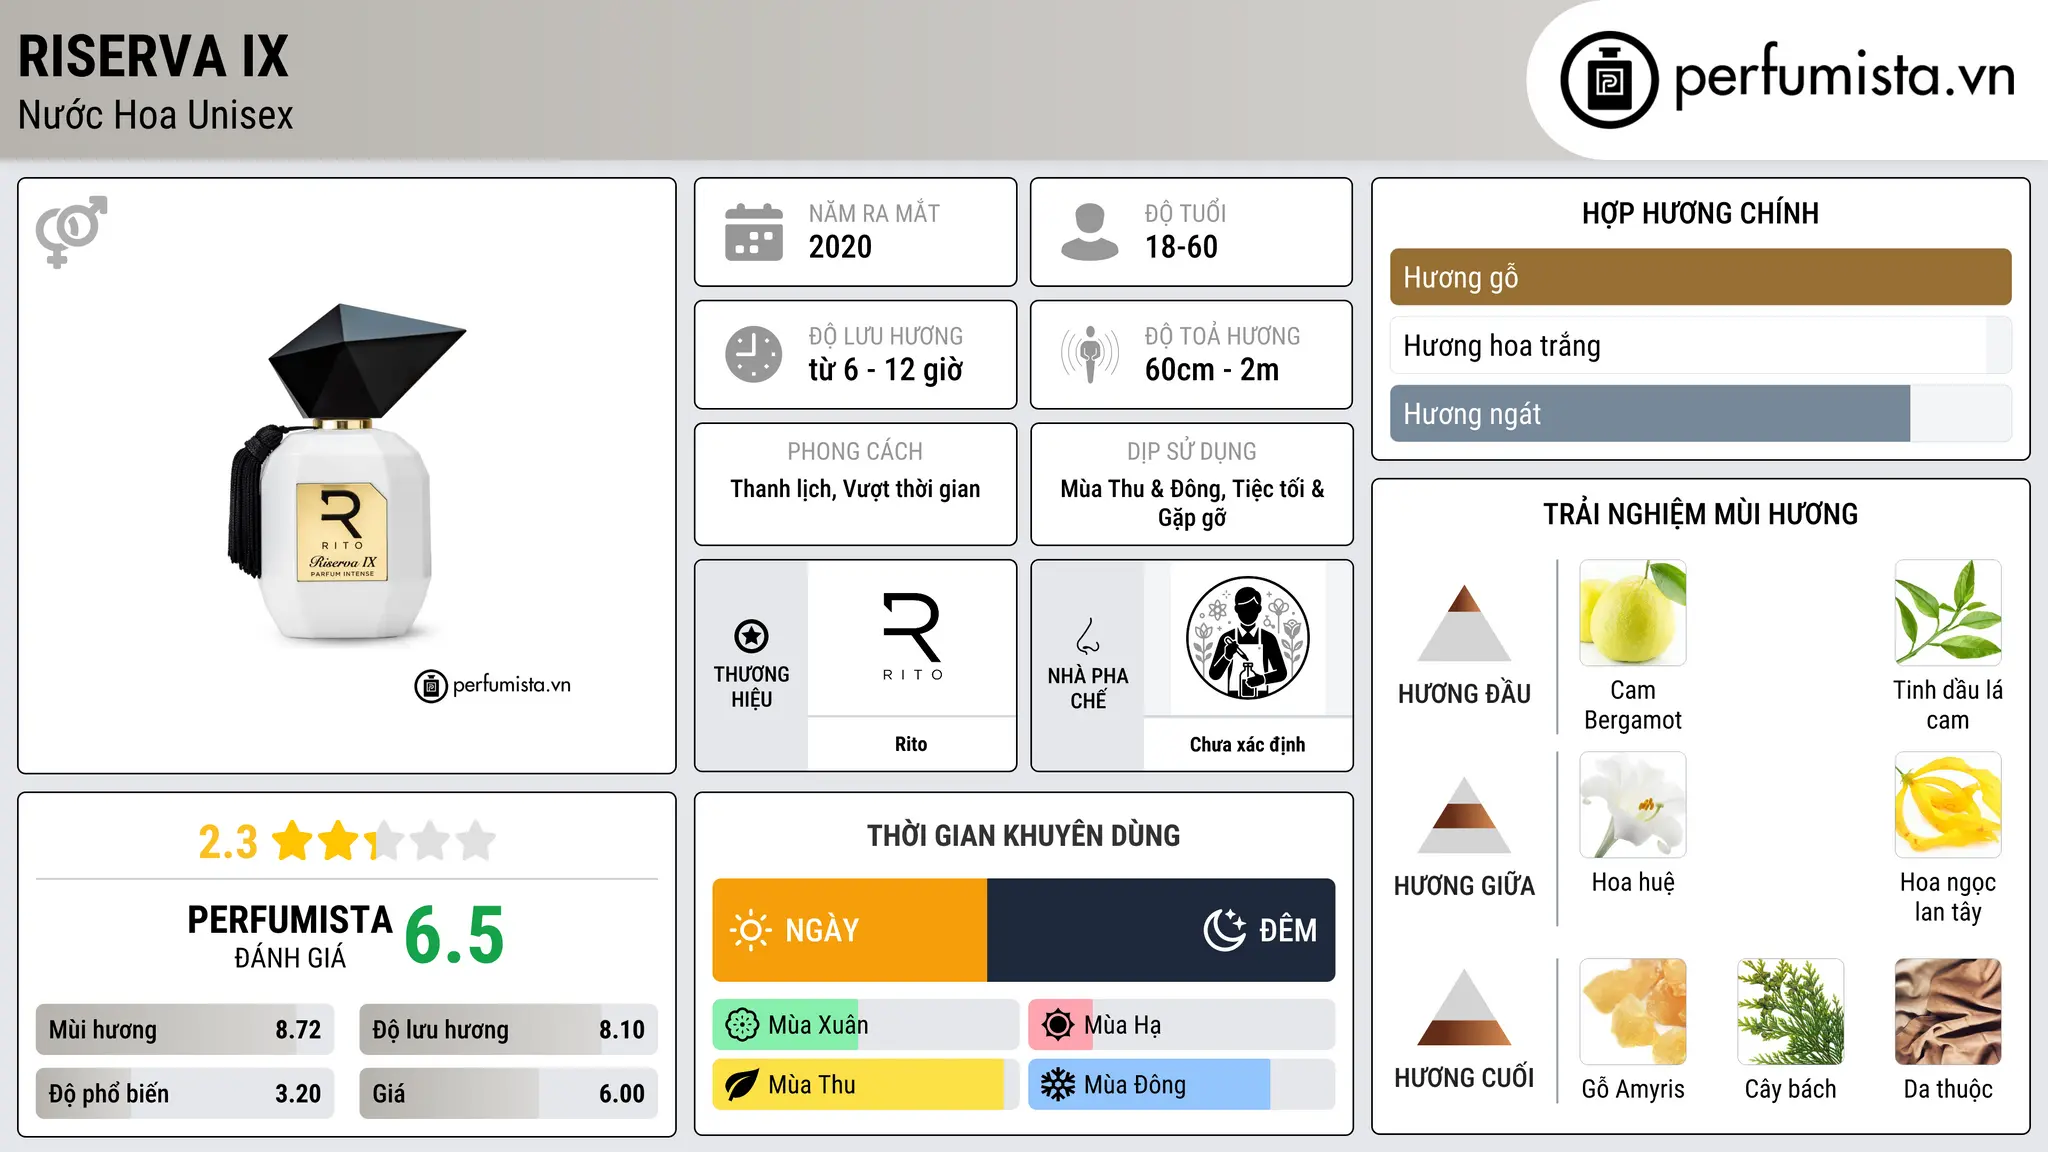The image size is (2048, 1152).
Task: Open the Gỗ Amyris note image
Action: (x=1633, y=1012)
